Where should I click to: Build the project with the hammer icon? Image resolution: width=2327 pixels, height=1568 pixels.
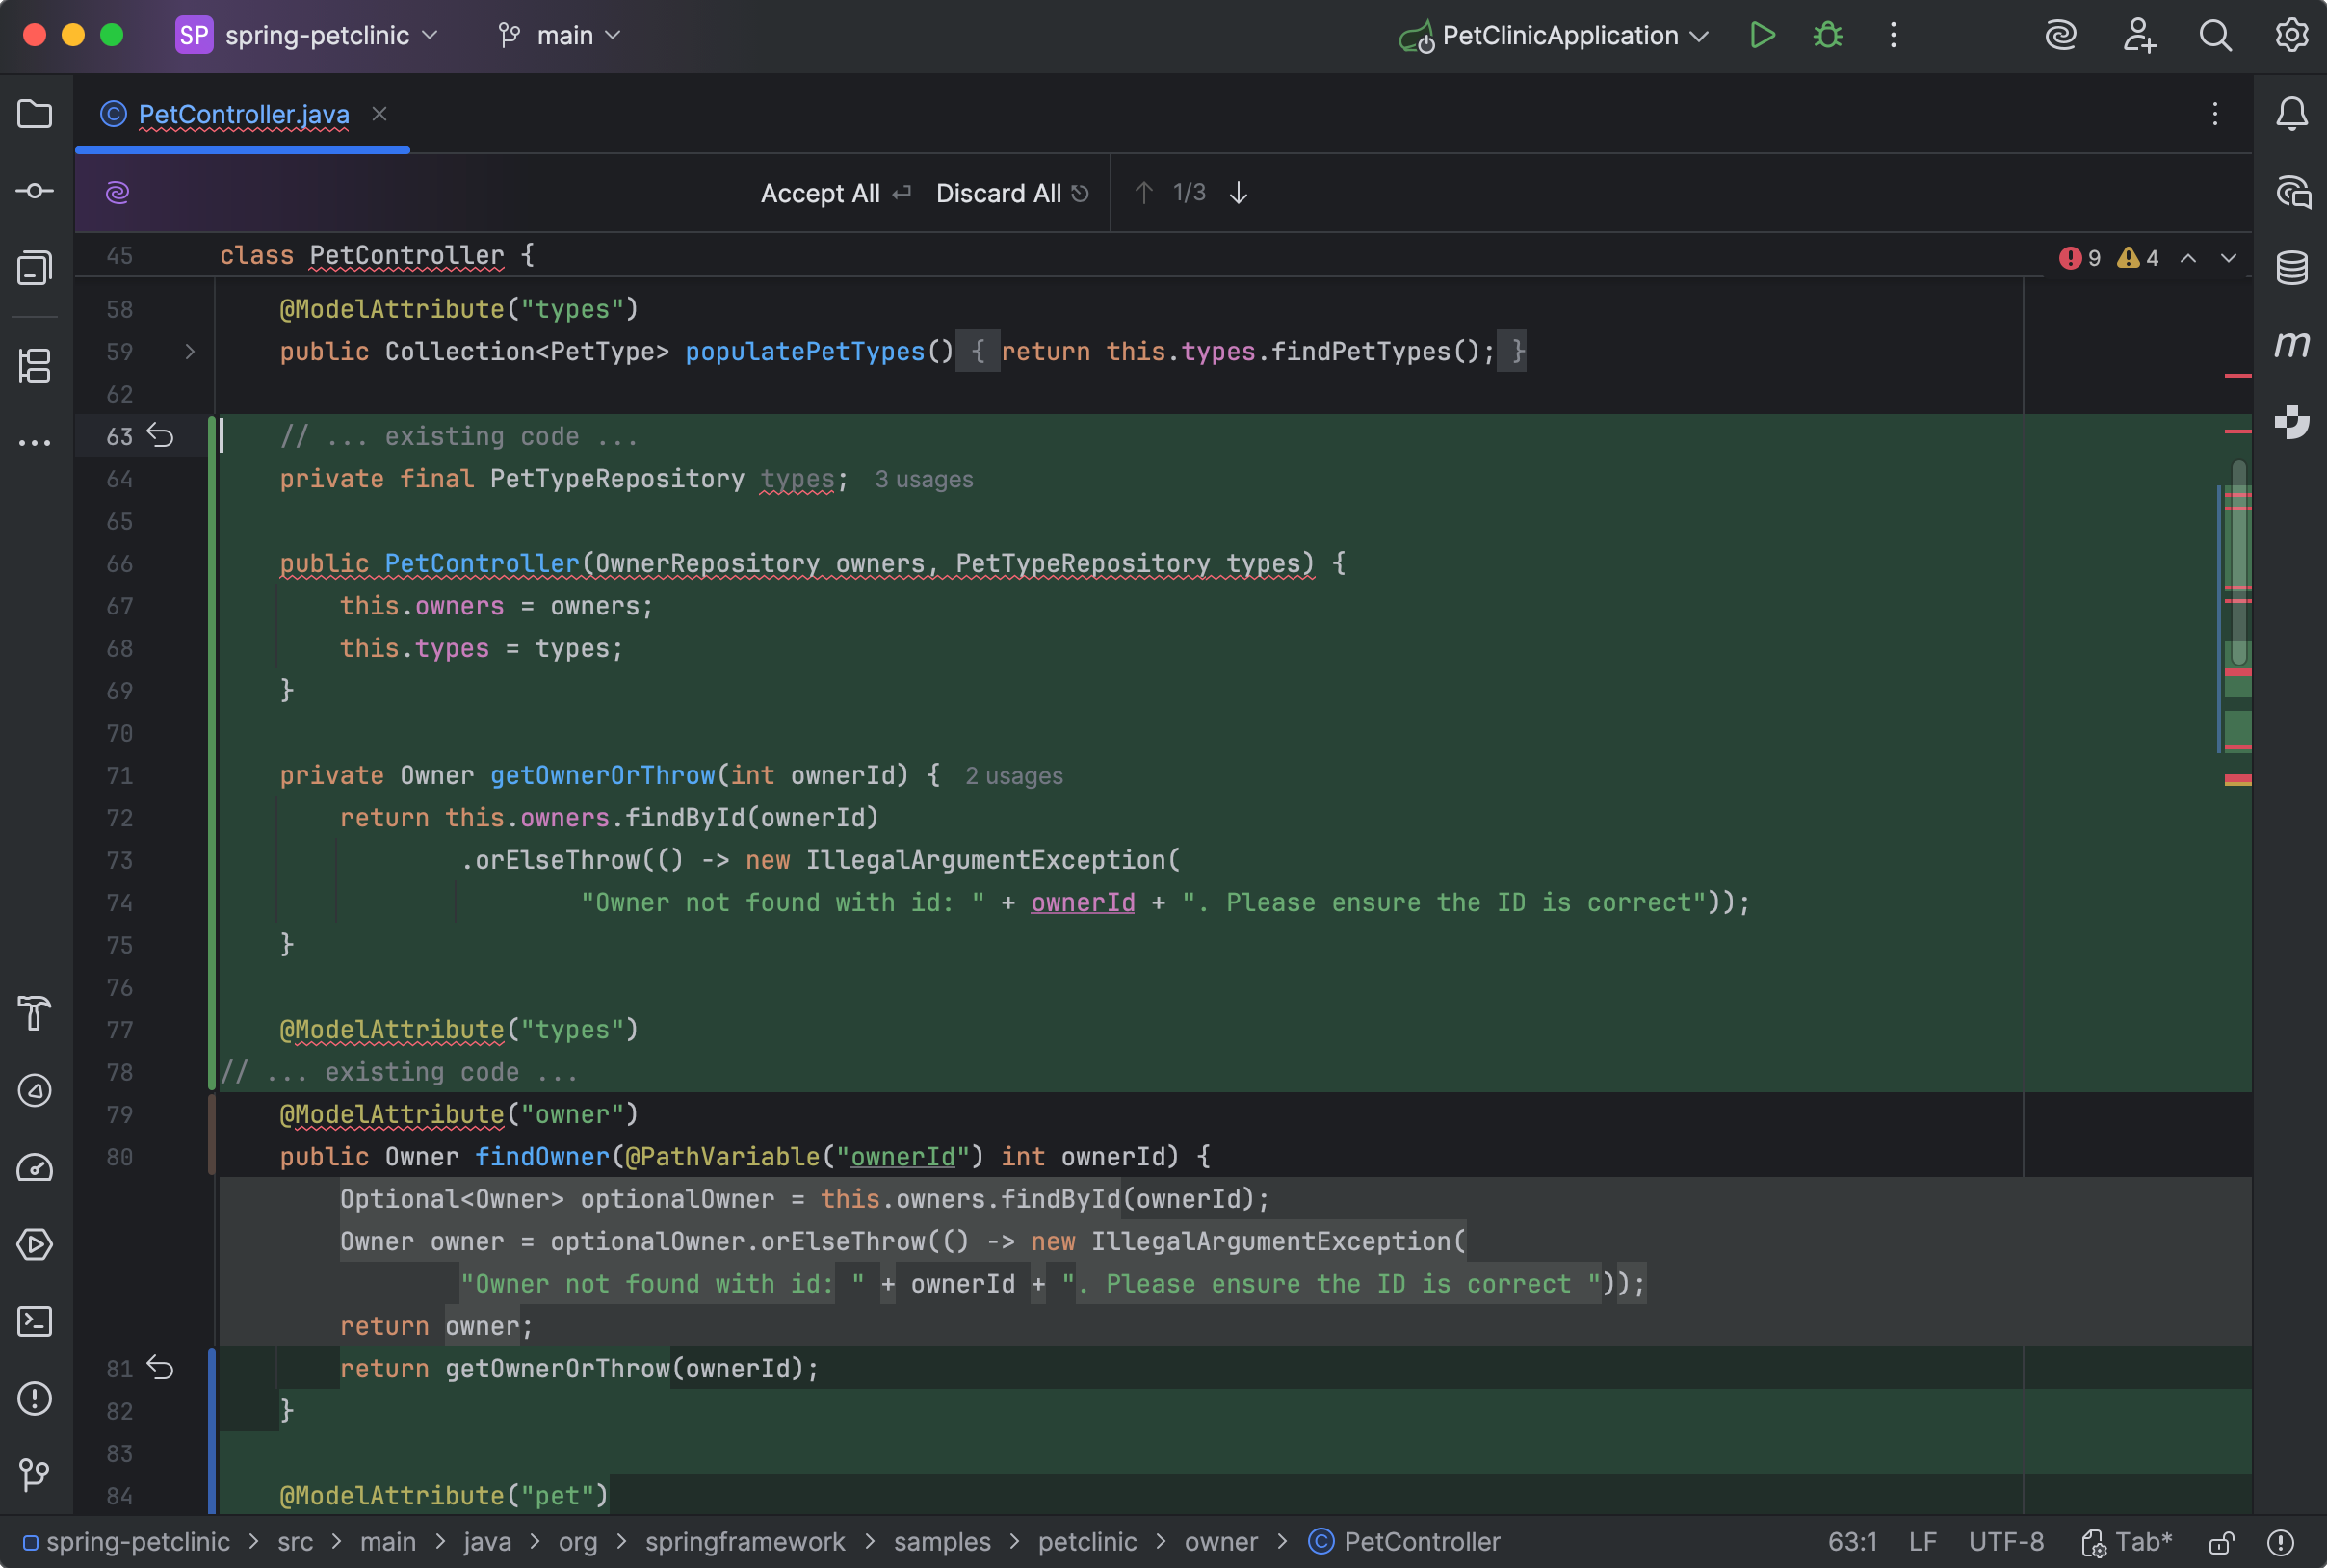coord(35,1014)
